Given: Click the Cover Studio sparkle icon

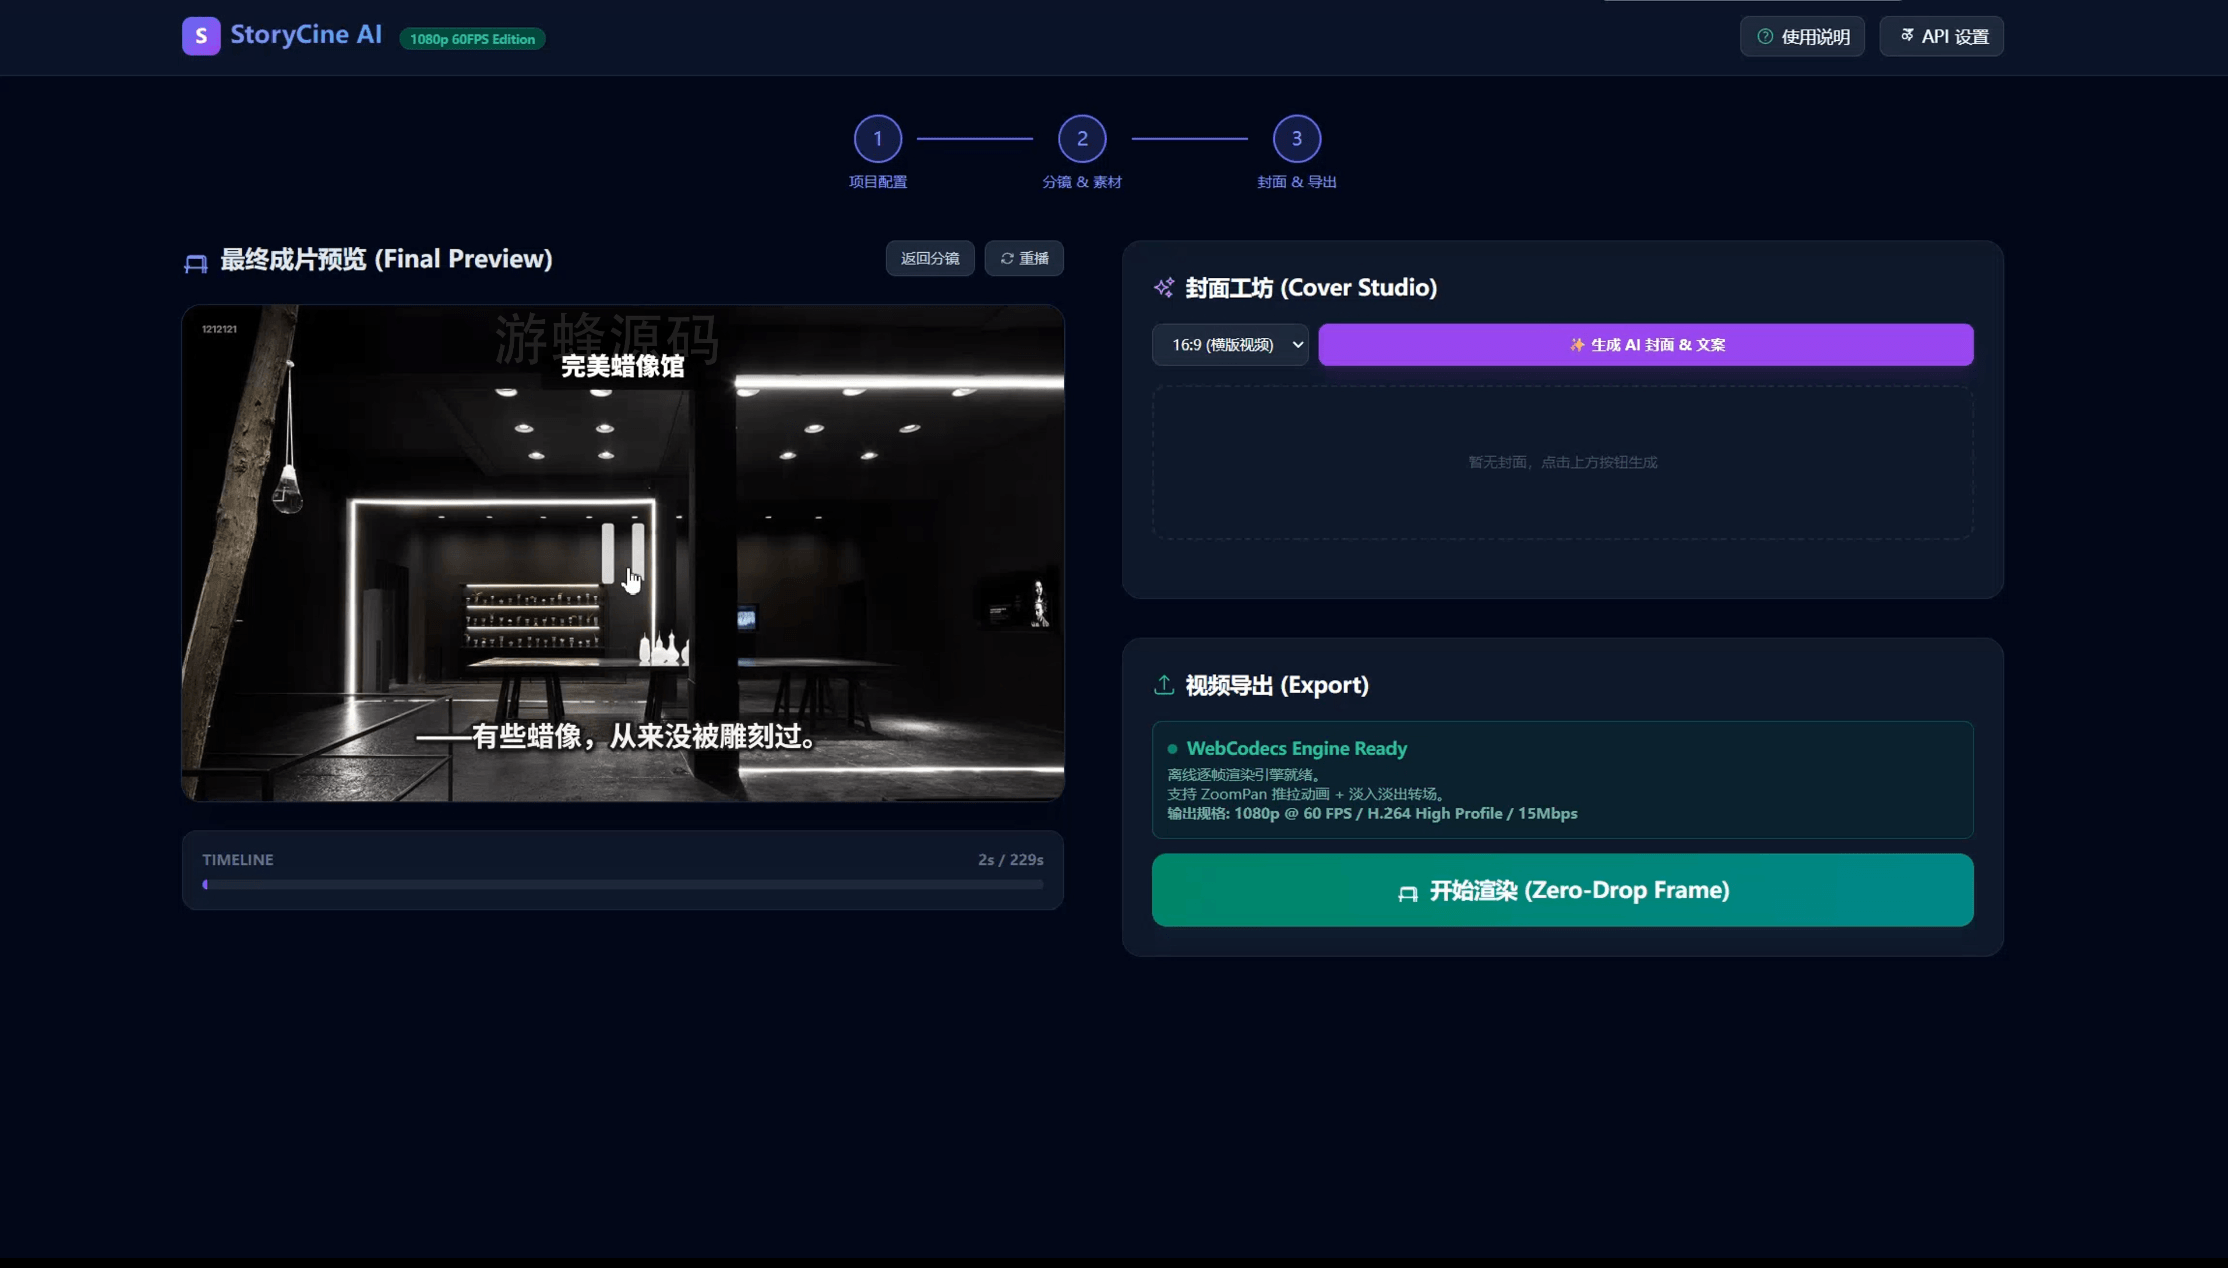Looking at the screenshot, I should (1164, 288).
